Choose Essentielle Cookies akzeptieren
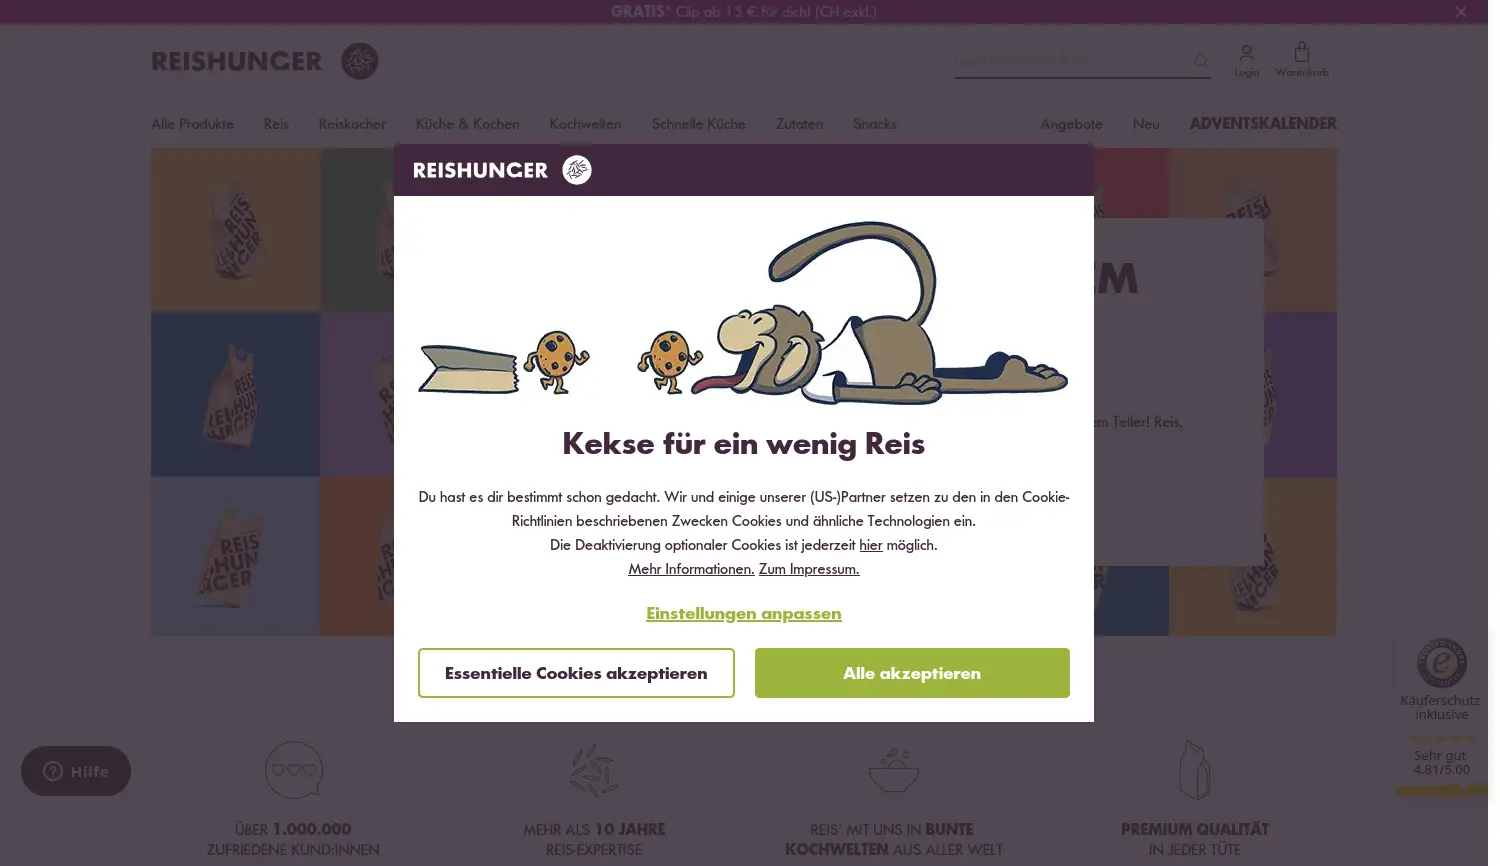The width and height of the screenshot is (1500, 866). 576,673
